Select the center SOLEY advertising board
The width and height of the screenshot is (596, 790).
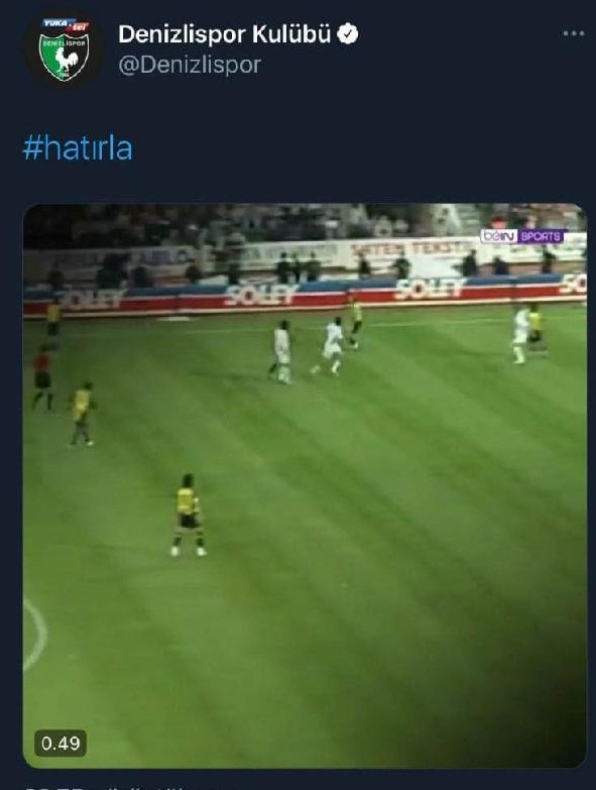pos(262,295)
